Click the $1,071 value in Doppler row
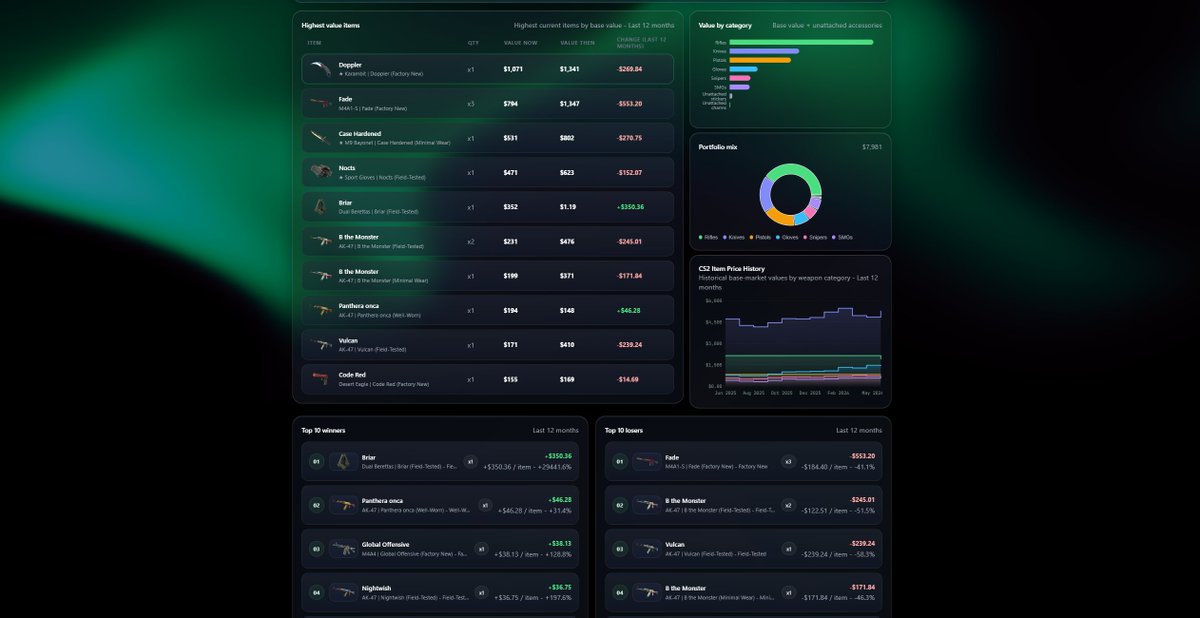Screen dimensions: 1200x618 513,69
